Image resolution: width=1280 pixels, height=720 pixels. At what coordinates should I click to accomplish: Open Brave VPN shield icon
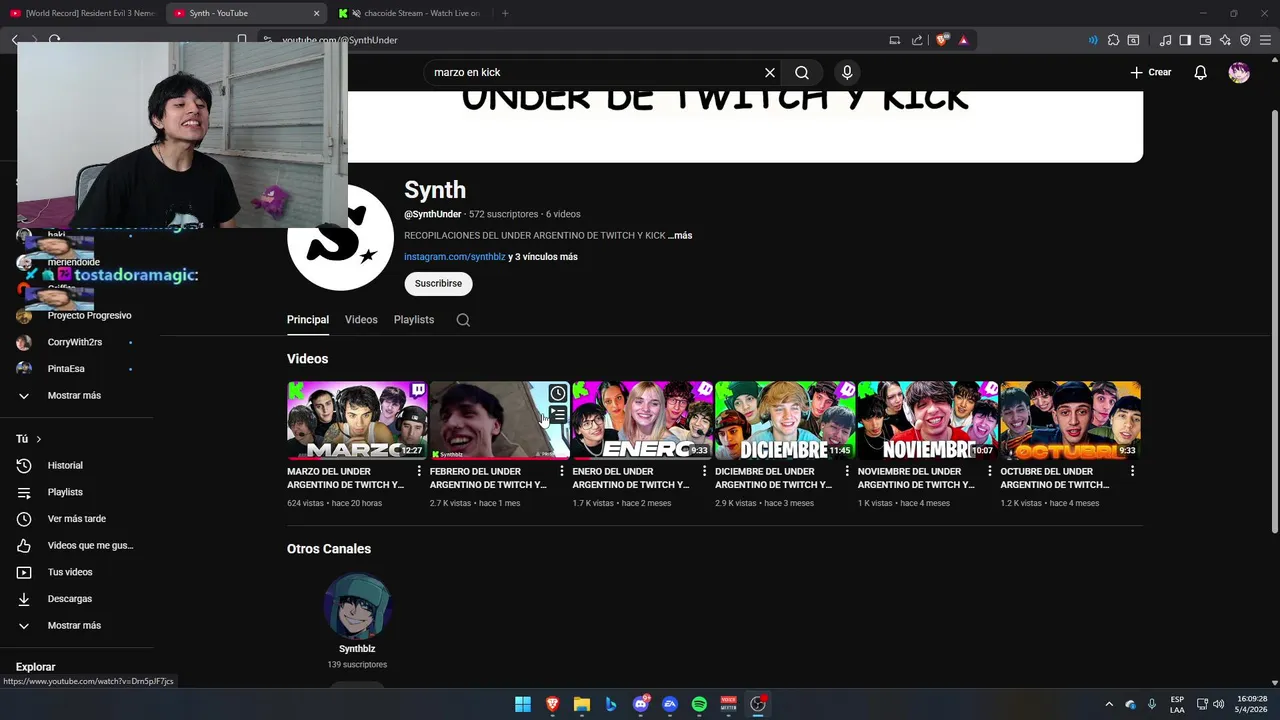click(x=1245, y=40)
